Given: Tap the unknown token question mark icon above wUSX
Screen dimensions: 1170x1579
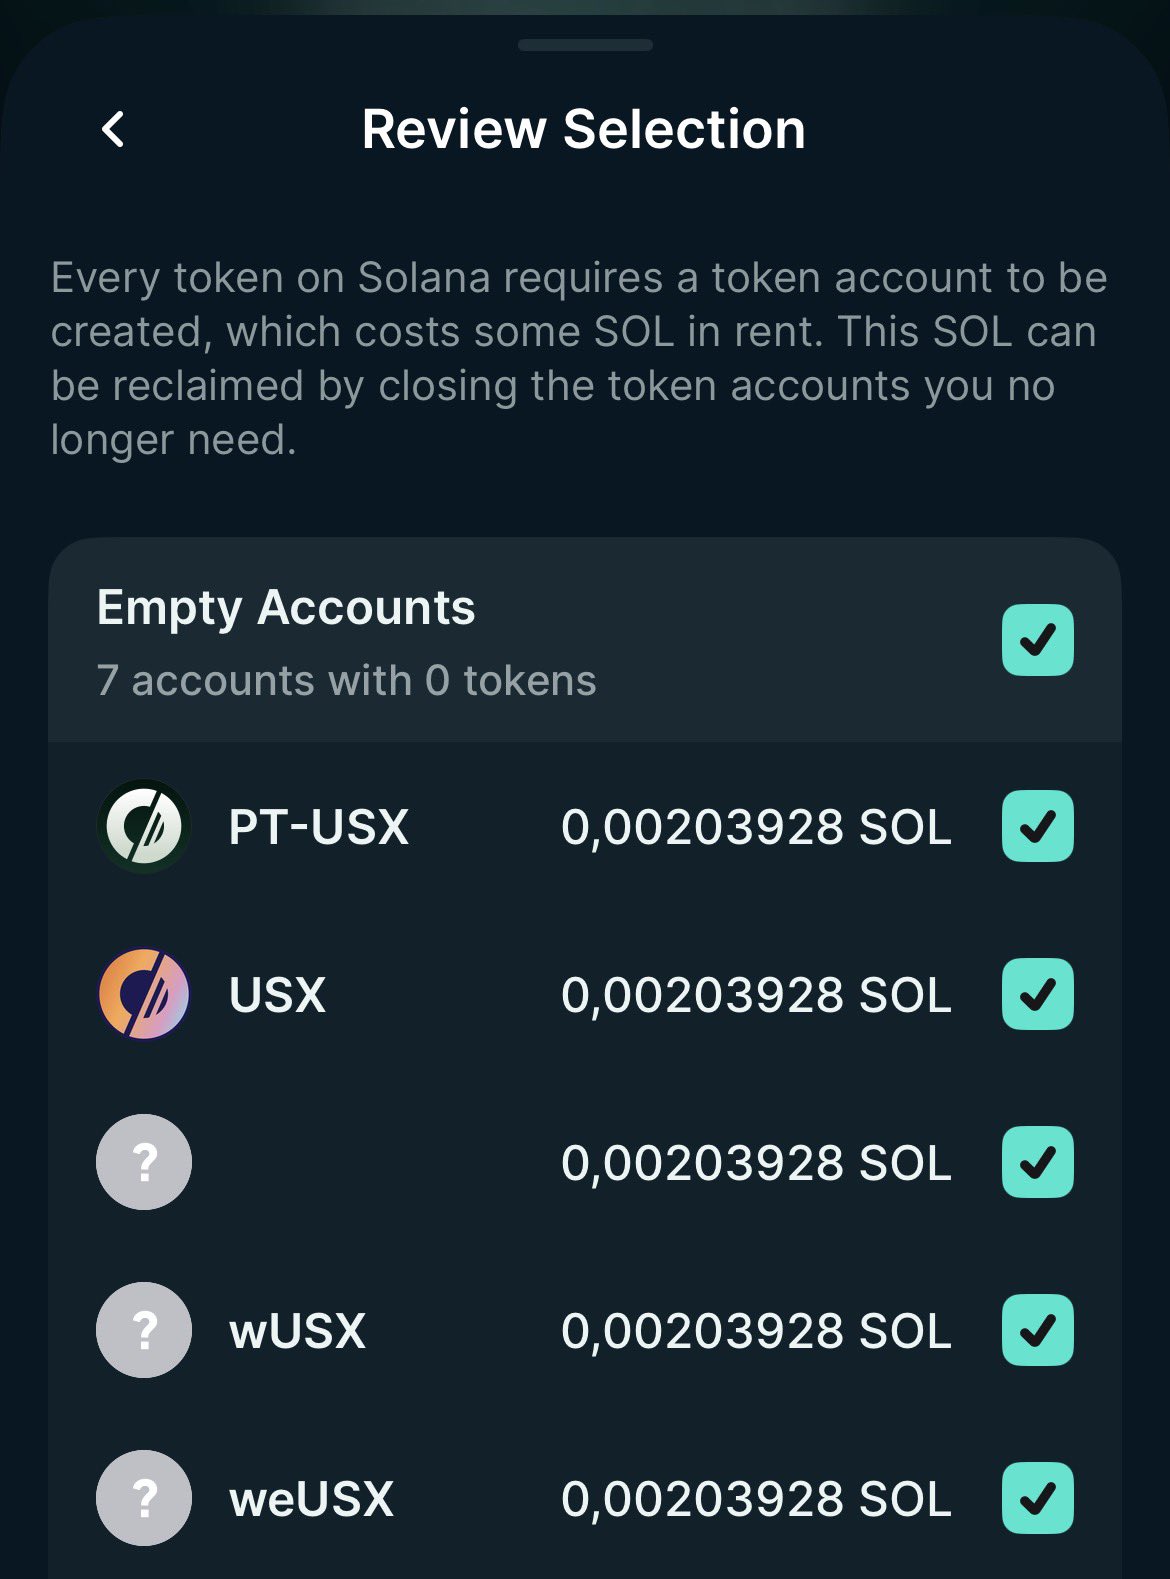Looking at the screenshot, I should coord(144,1162).
